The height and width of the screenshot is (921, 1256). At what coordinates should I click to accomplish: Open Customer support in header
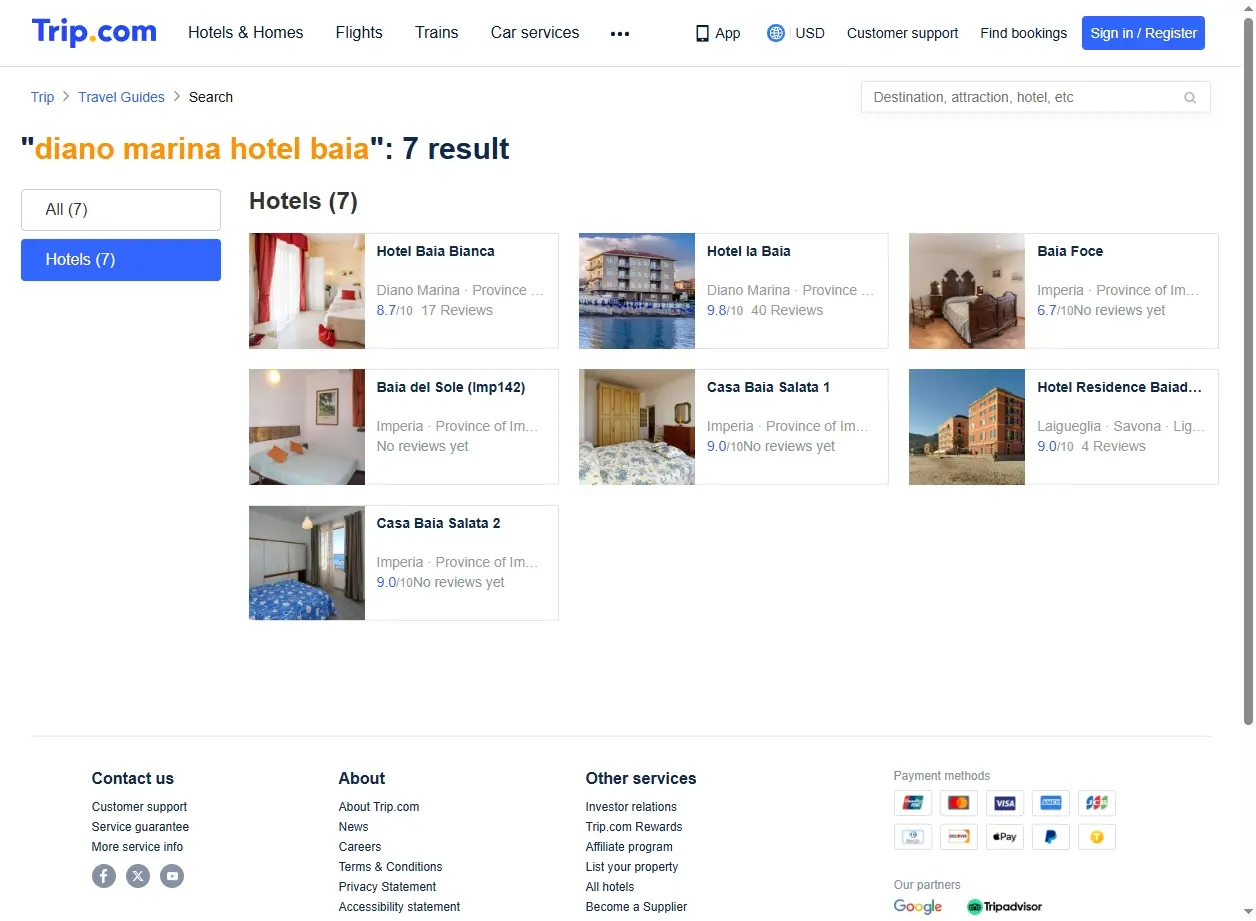click(x=902, y=33)
